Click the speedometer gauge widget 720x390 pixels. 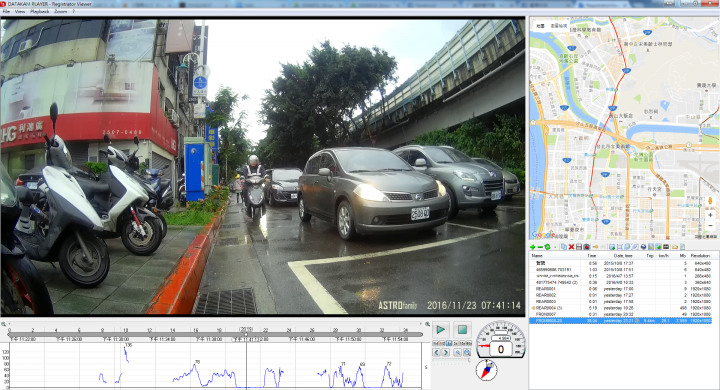pos(501,339)
